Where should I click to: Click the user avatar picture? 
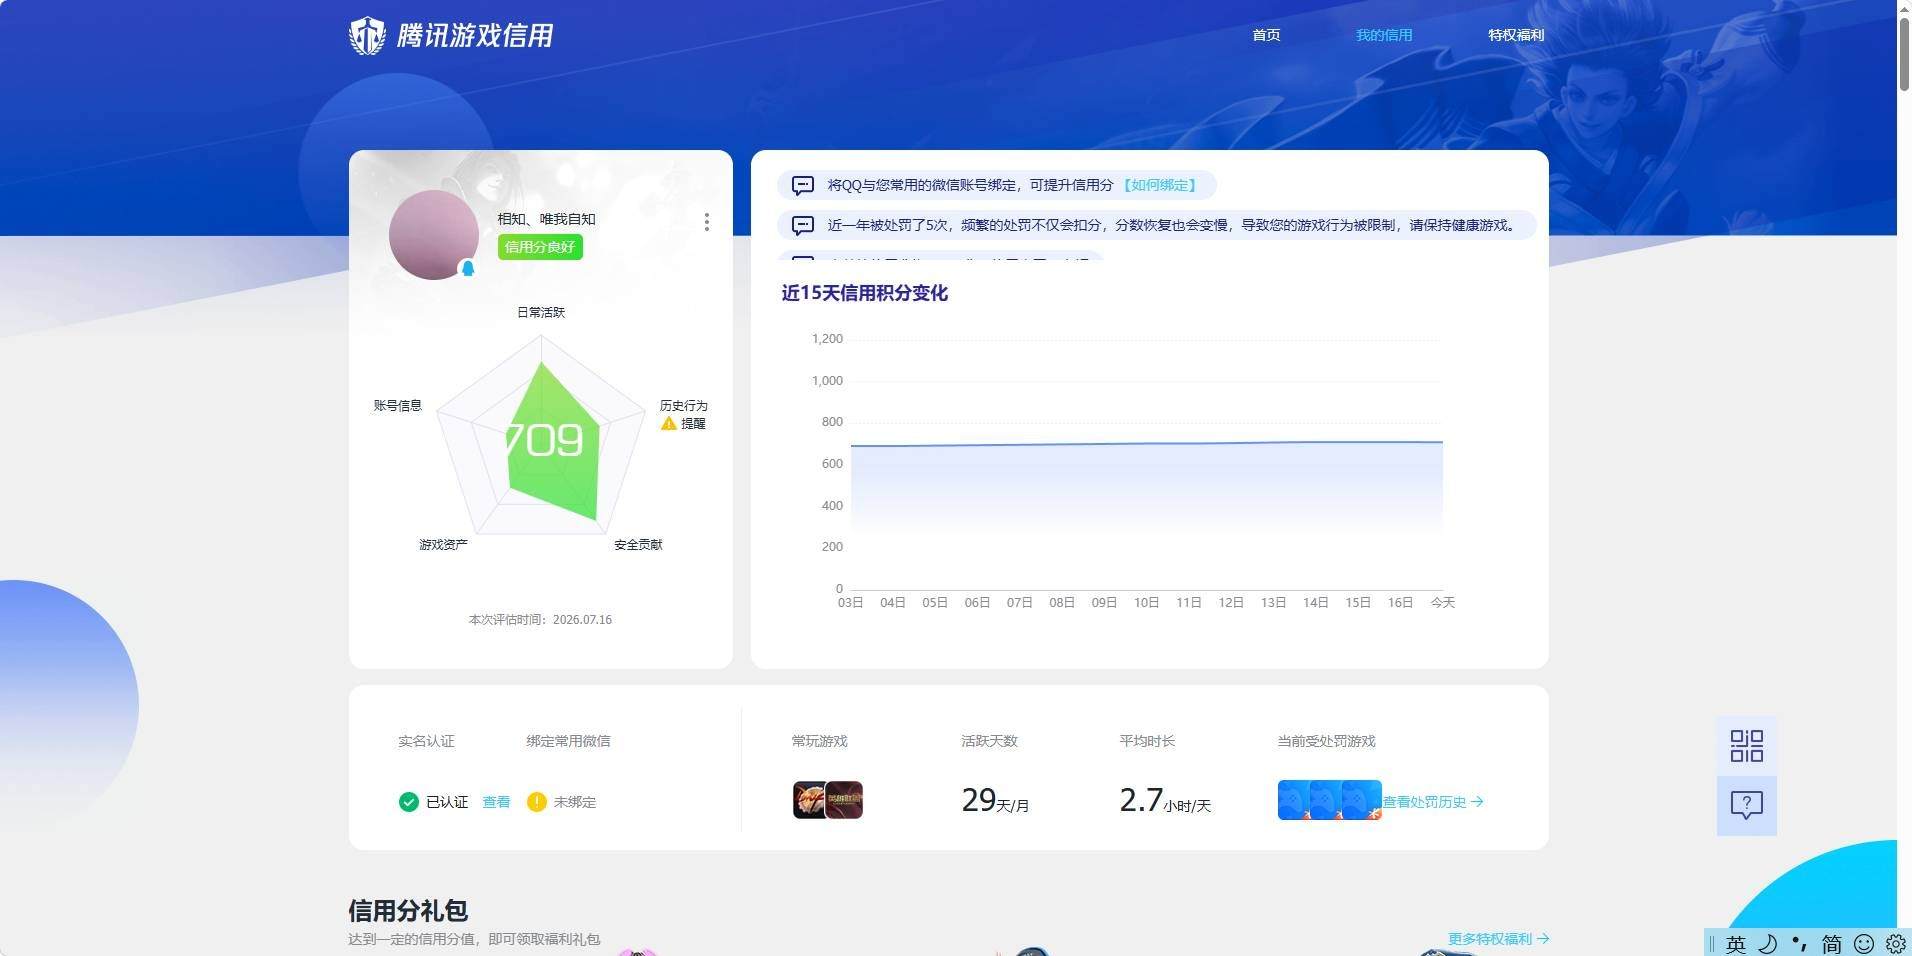tap(433, 235)
